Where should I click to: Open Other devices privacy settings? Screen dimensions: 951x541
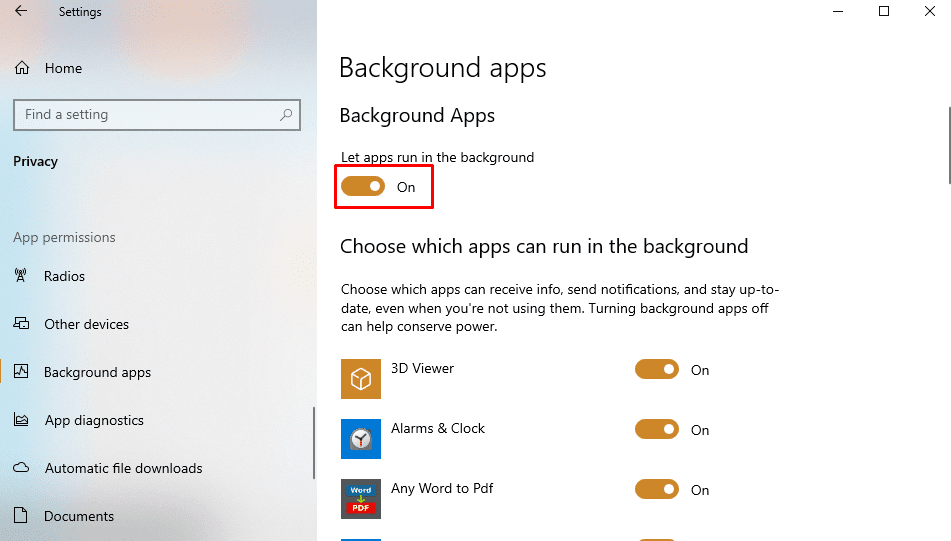click(x=86, y=324)
